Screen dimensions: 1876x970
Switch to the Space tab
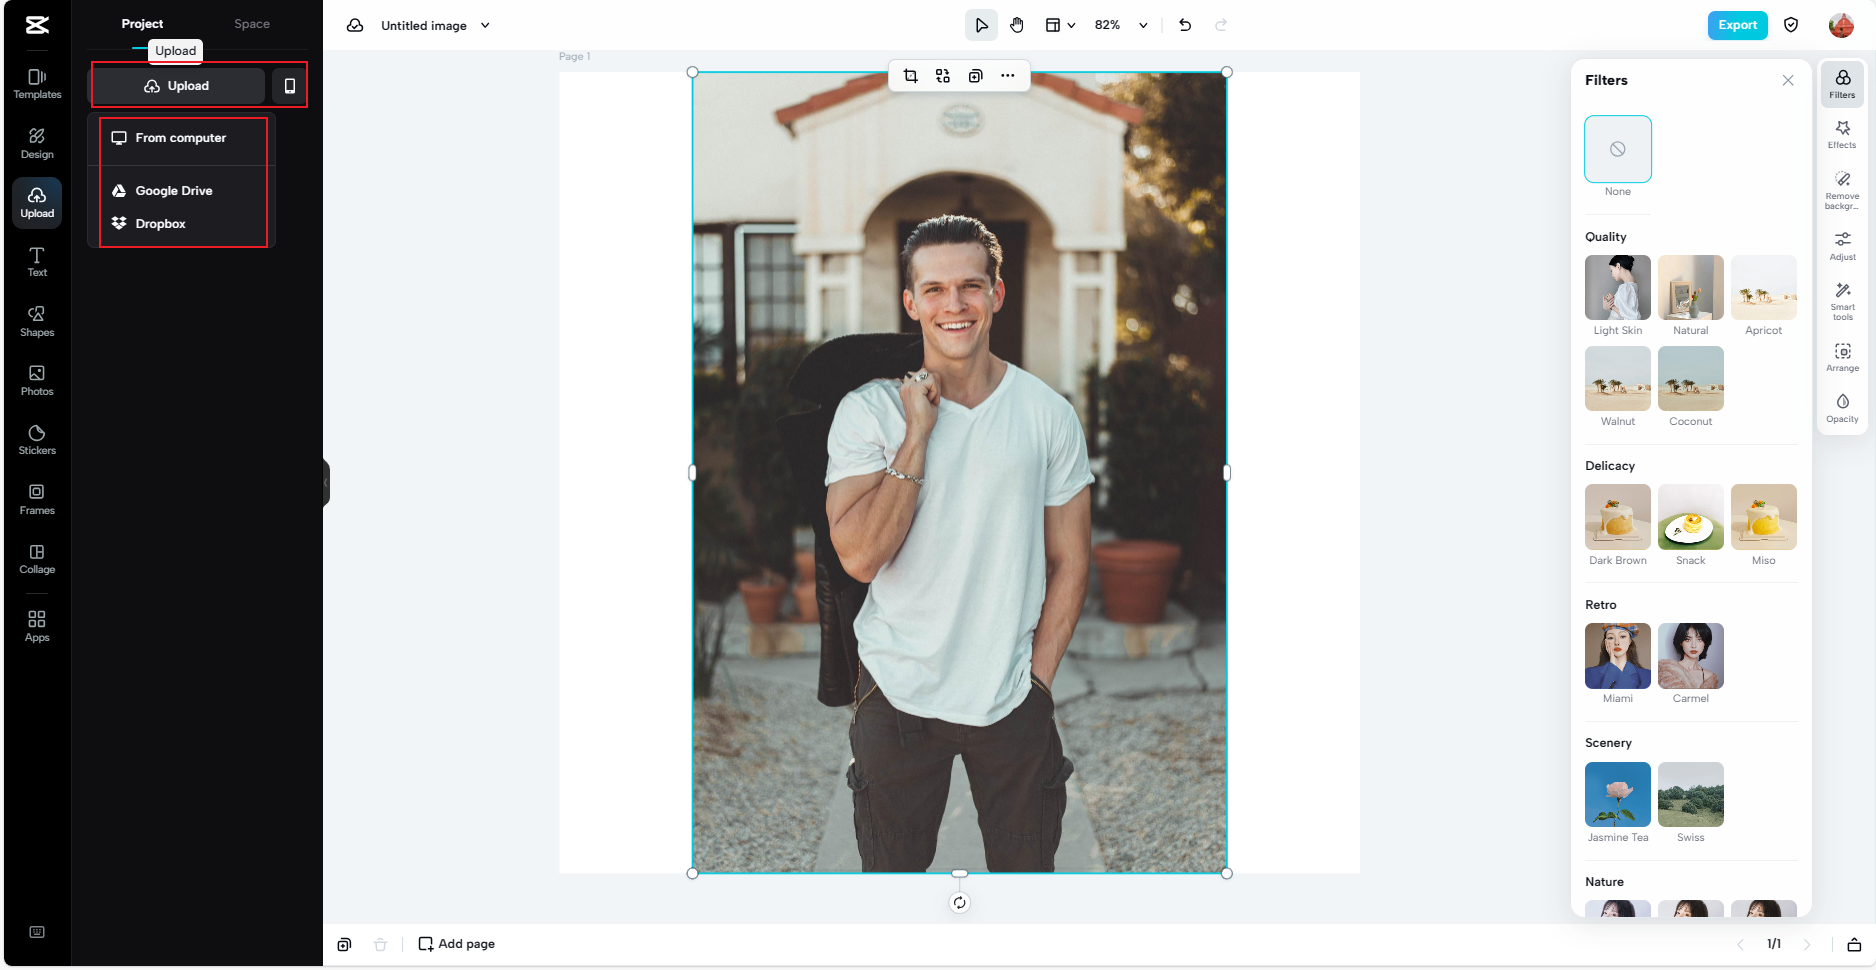(251, 23)
